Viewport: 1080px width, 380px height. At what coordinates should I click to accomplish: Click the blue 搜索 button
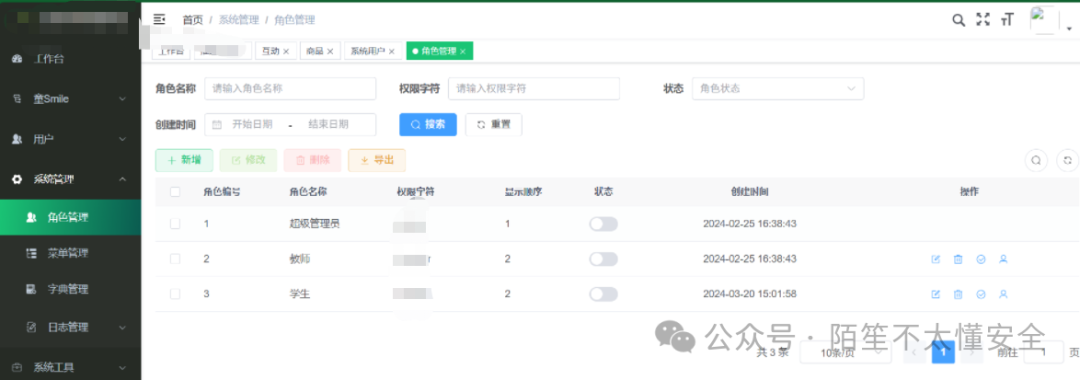pos(428,125)
